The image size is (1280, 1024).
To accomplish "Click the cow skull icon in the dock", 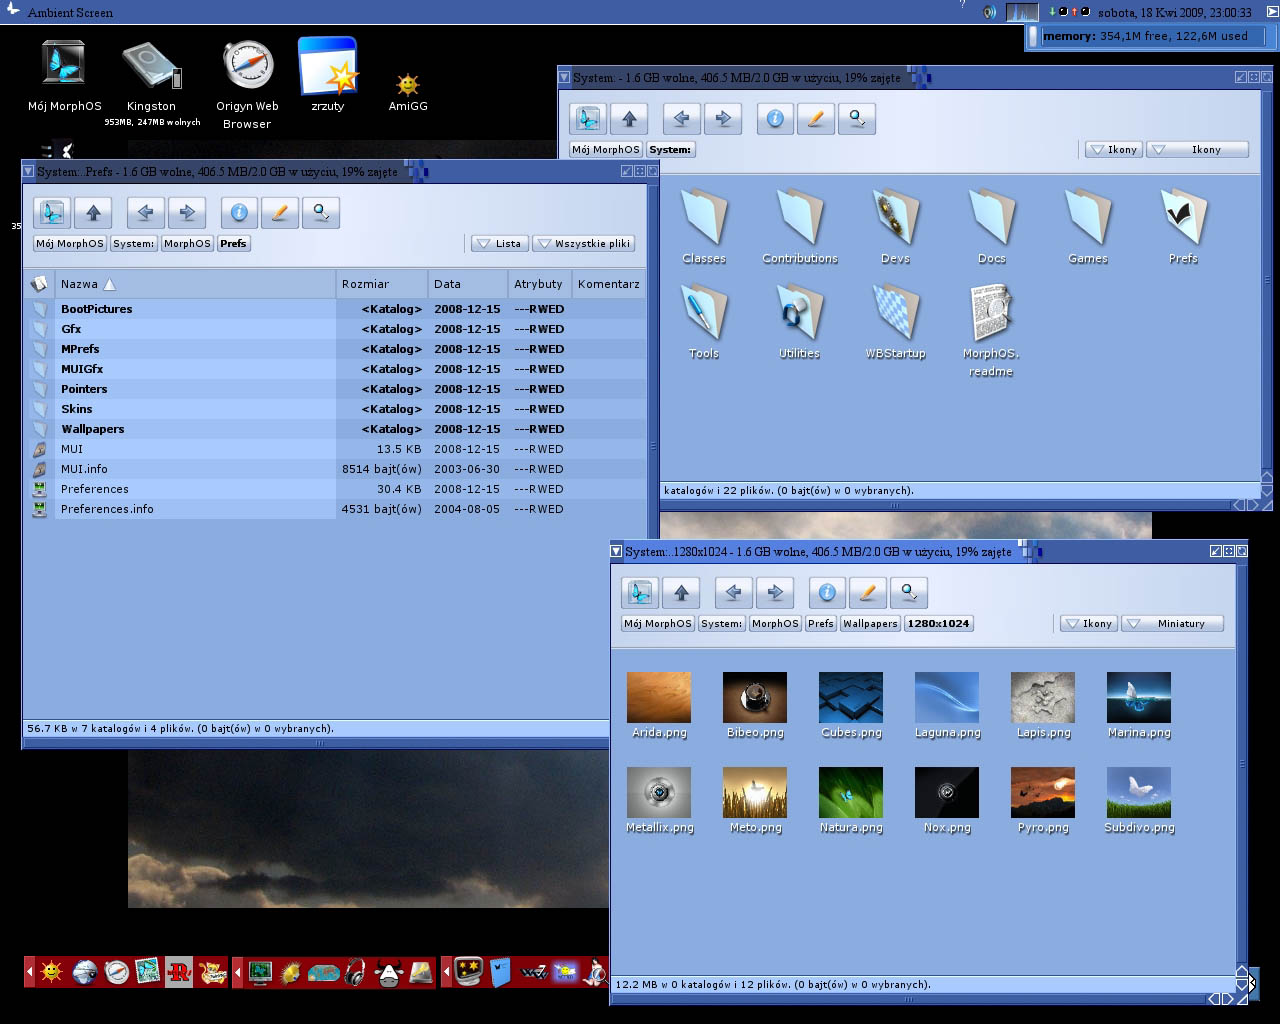I will coord(388,971).
